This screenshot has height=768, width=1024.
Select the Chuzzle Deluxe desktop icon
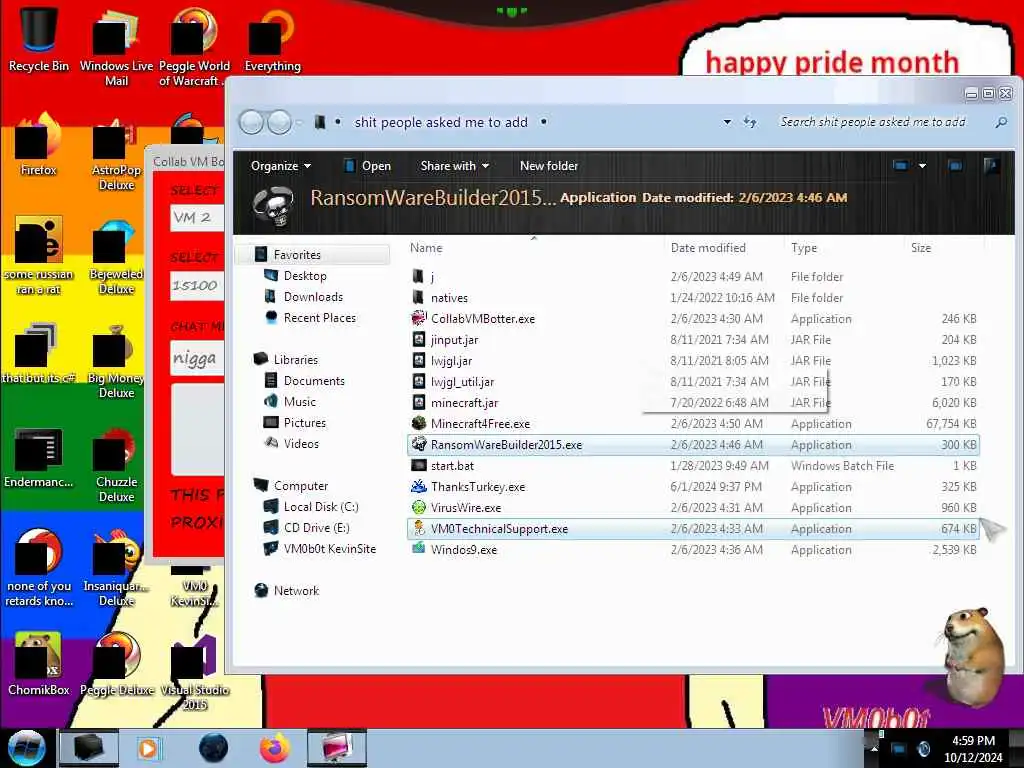pyautogui.click(x=116, y=464)
